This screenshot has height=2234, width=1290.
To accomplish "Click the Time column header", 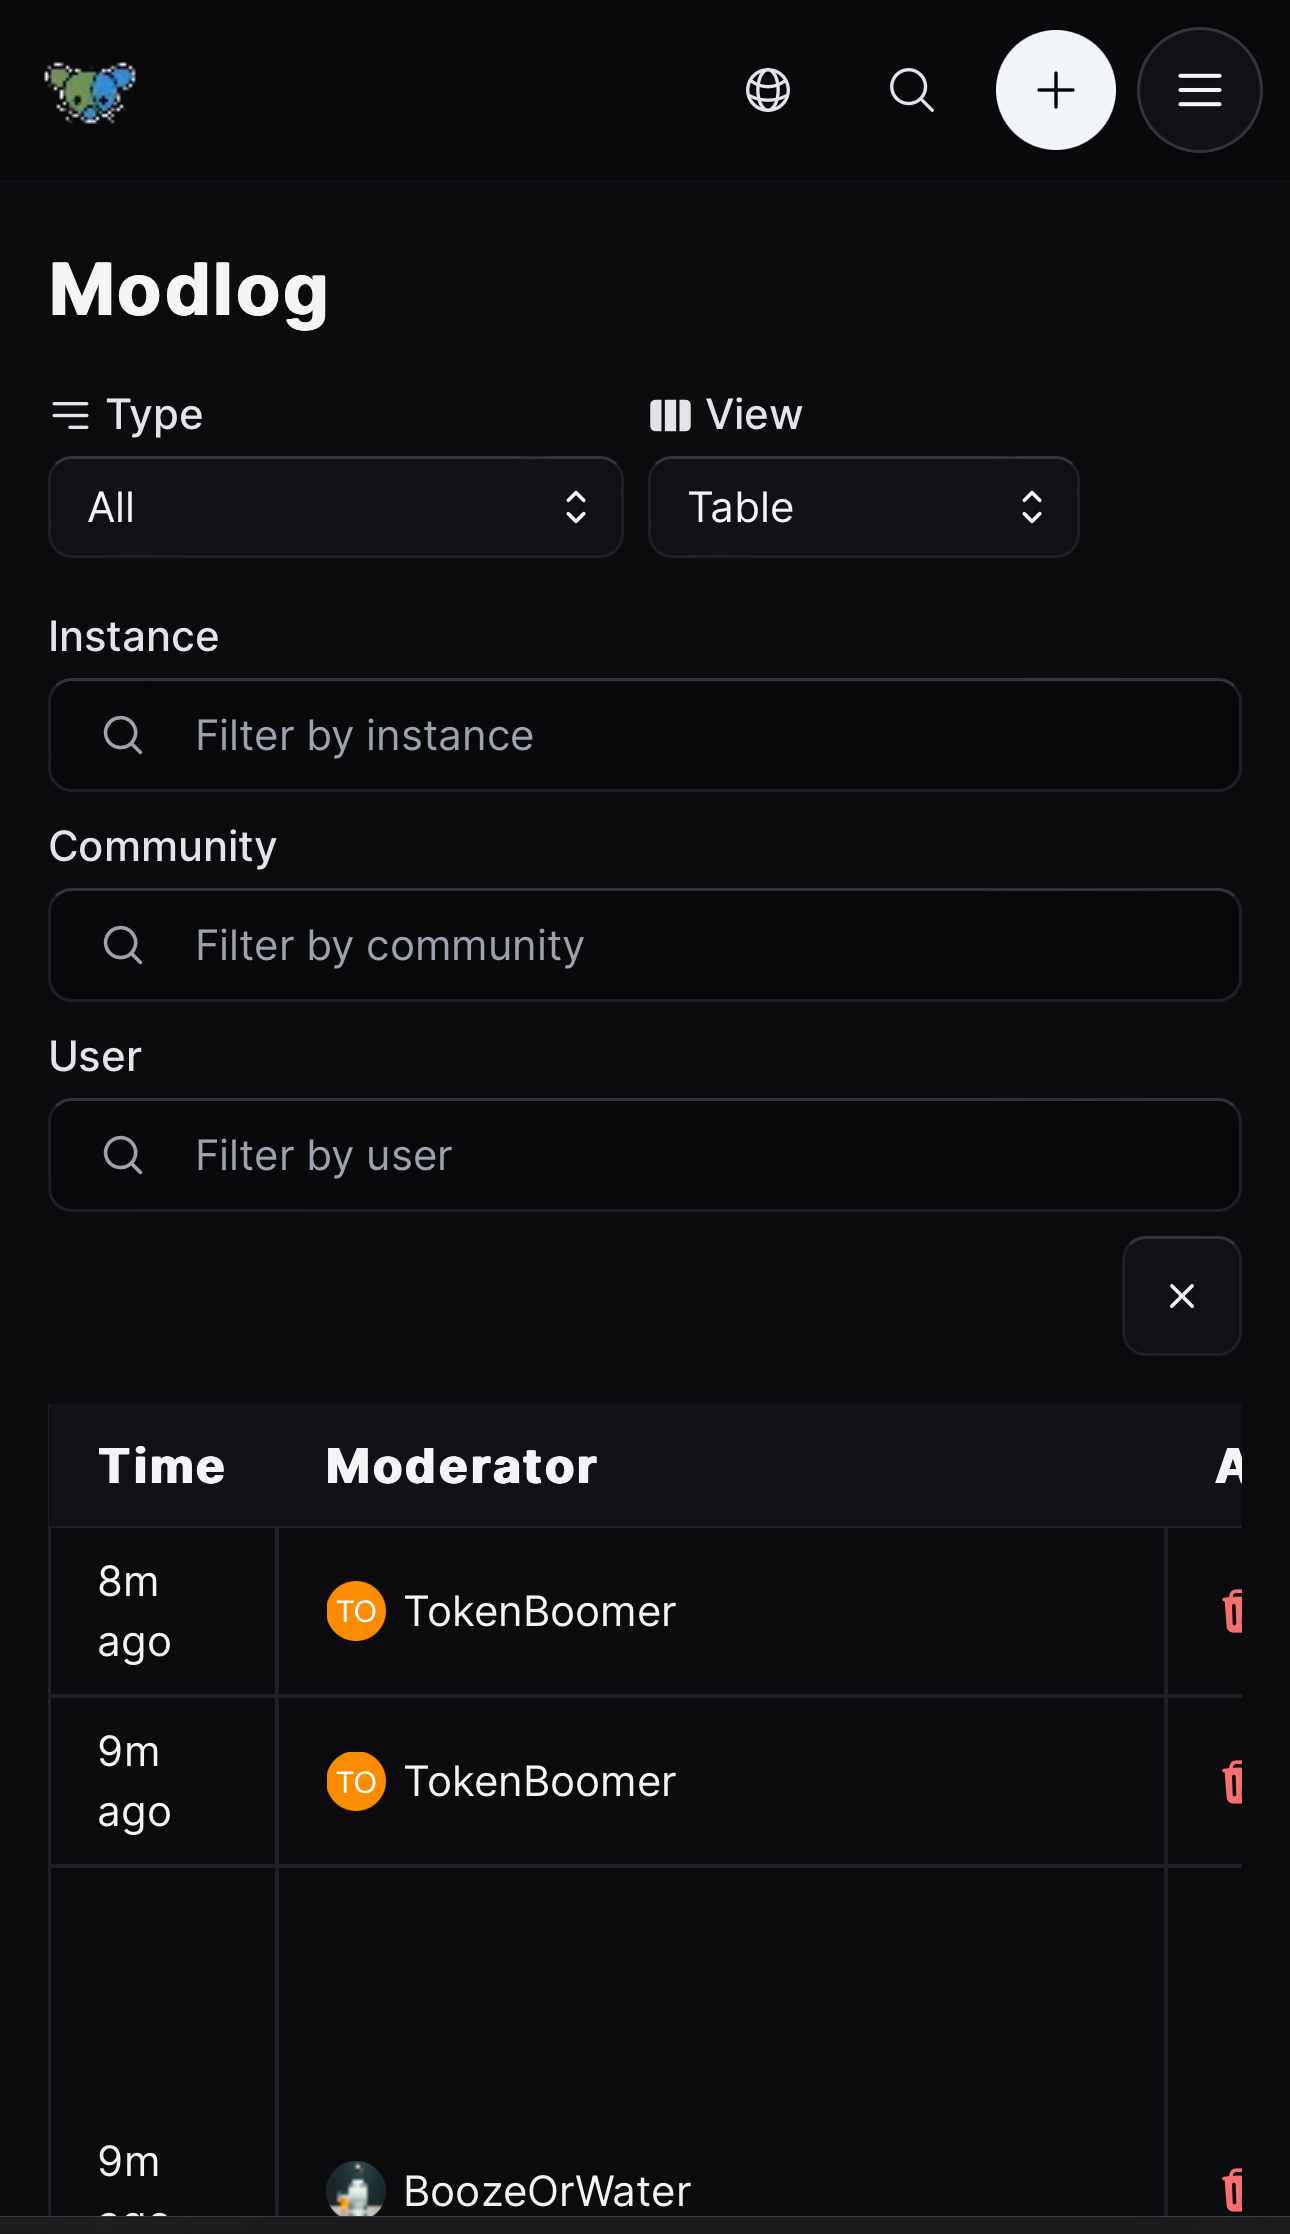I will click(x=162, y=1466).
